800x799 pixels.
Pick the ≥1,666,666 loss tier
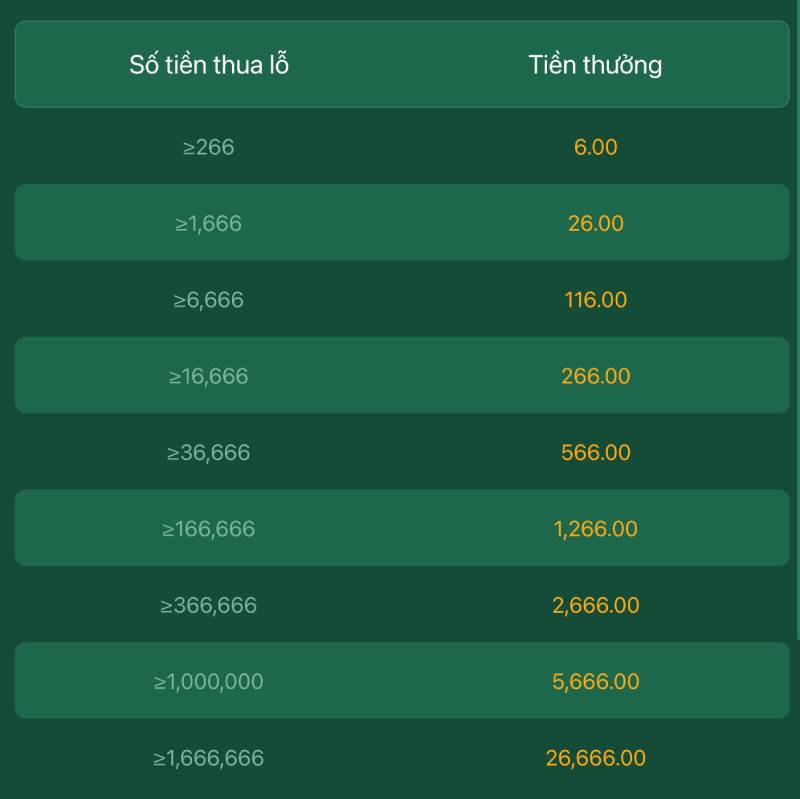tap(208, 758)
